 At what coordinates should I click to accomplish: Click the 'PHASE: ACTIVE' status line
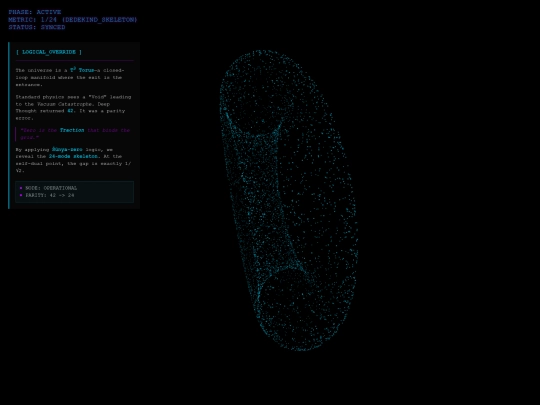coord(35,12)
